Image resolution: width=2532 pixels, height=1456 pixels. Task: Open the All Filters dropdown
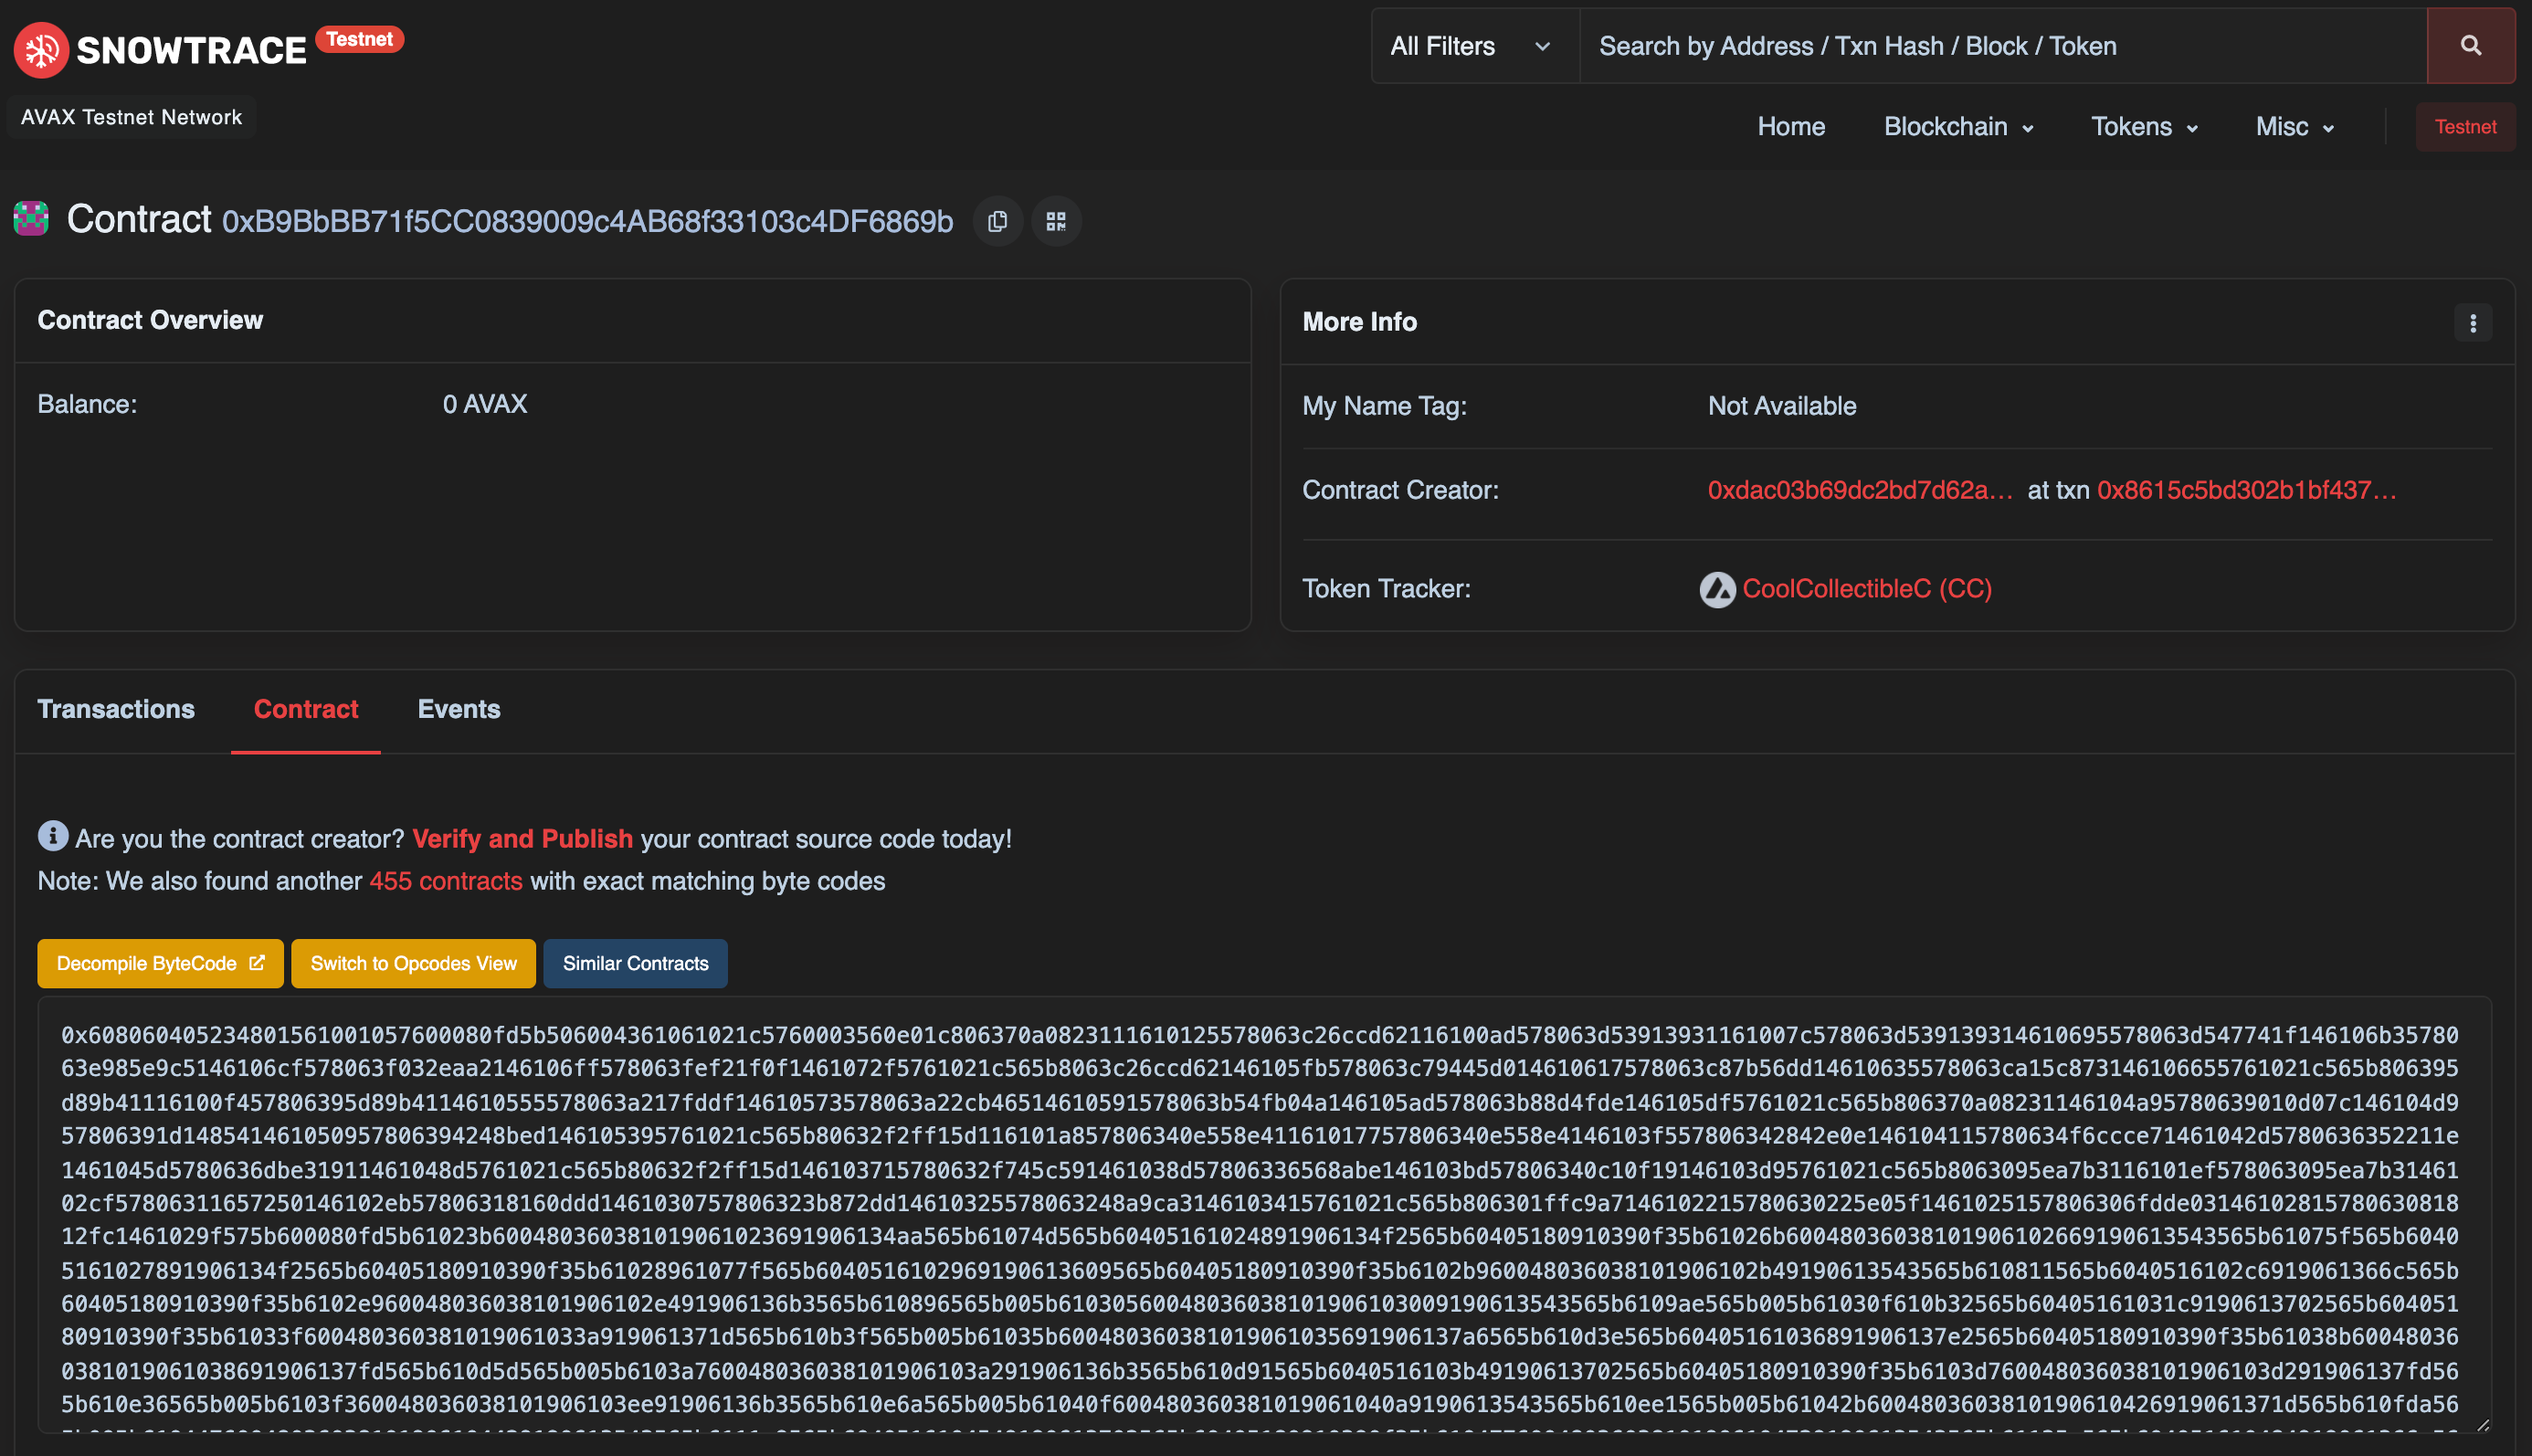coord(1474,46)
